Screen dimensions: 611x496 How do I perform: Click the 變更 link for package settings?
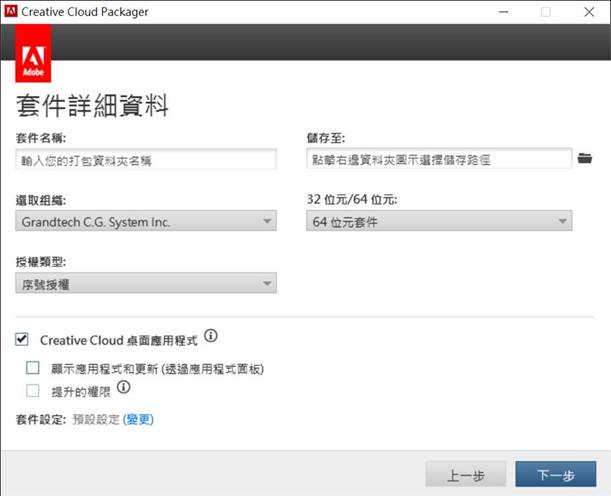[138, 420]
